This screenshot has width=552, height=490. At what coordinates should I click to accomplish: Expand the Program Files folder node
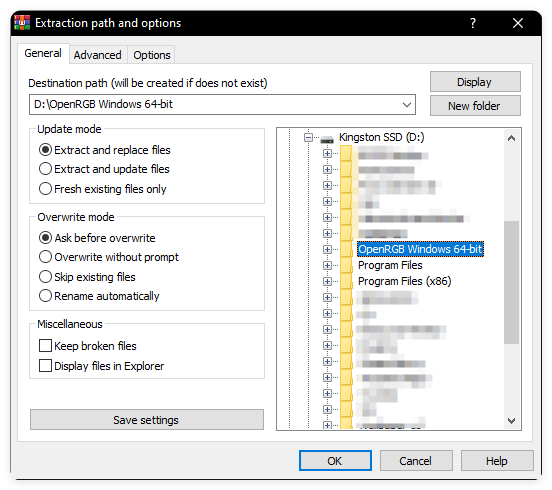point(327,265)
